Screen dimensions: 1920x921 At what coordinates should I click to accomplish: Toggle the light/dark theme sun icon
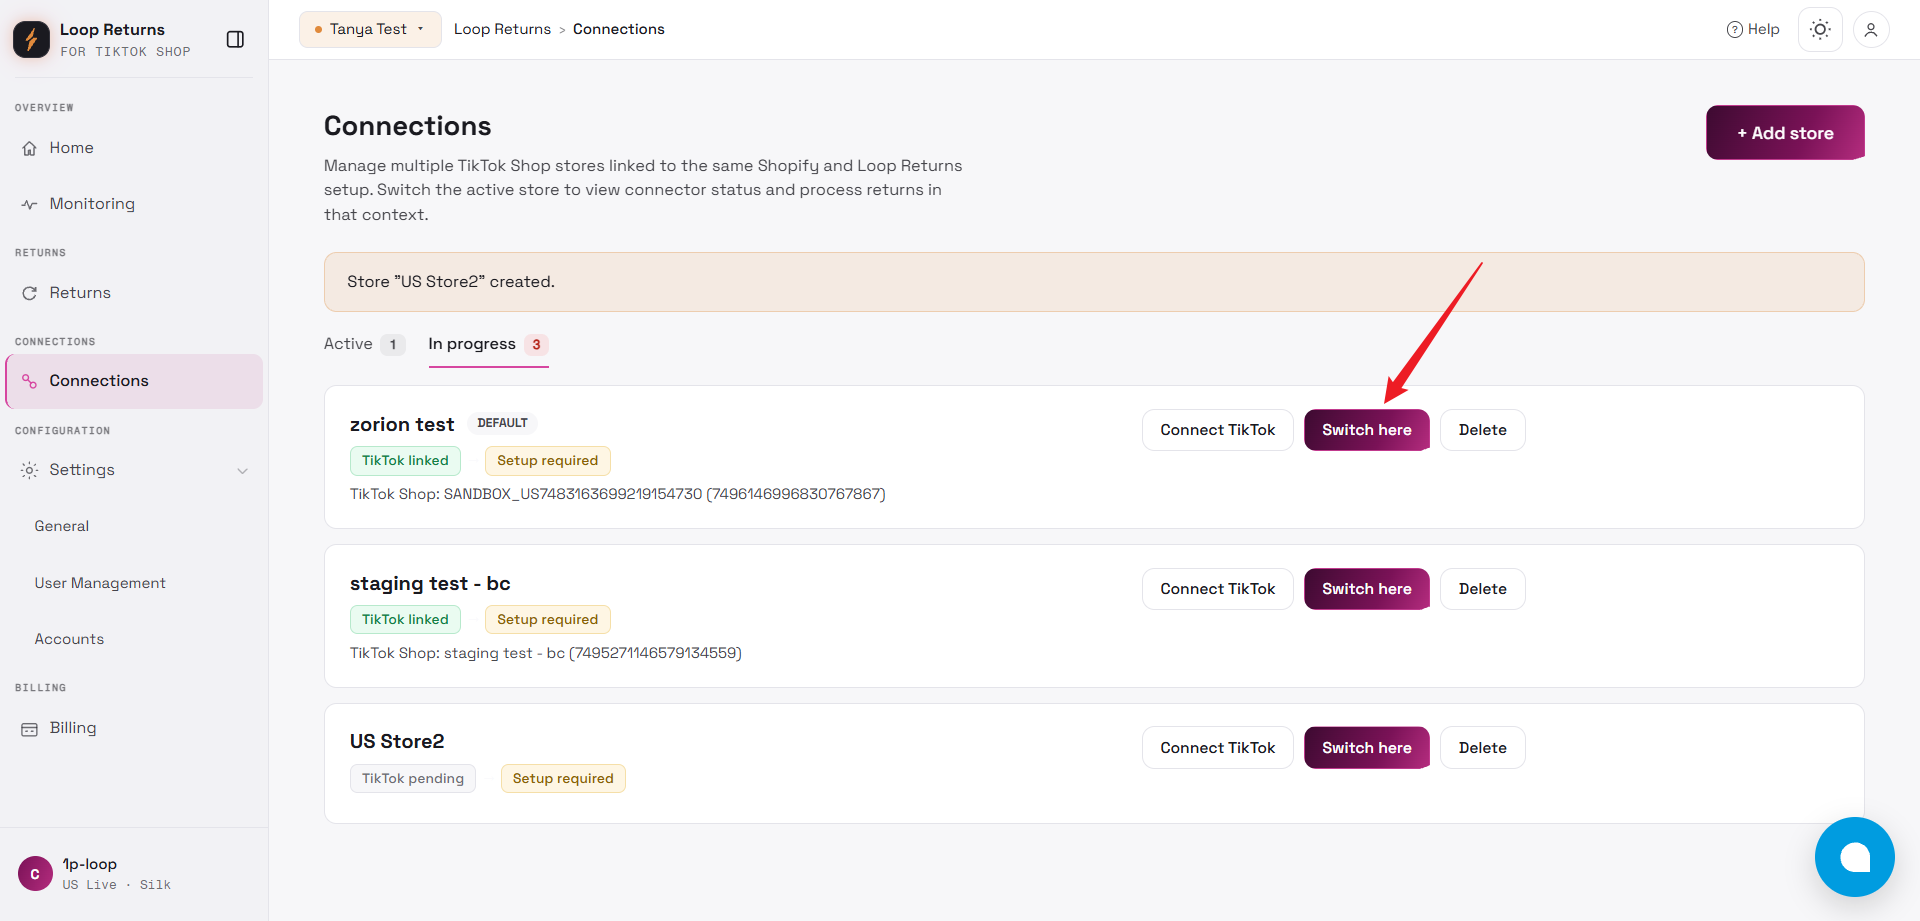click(1820, 29)
